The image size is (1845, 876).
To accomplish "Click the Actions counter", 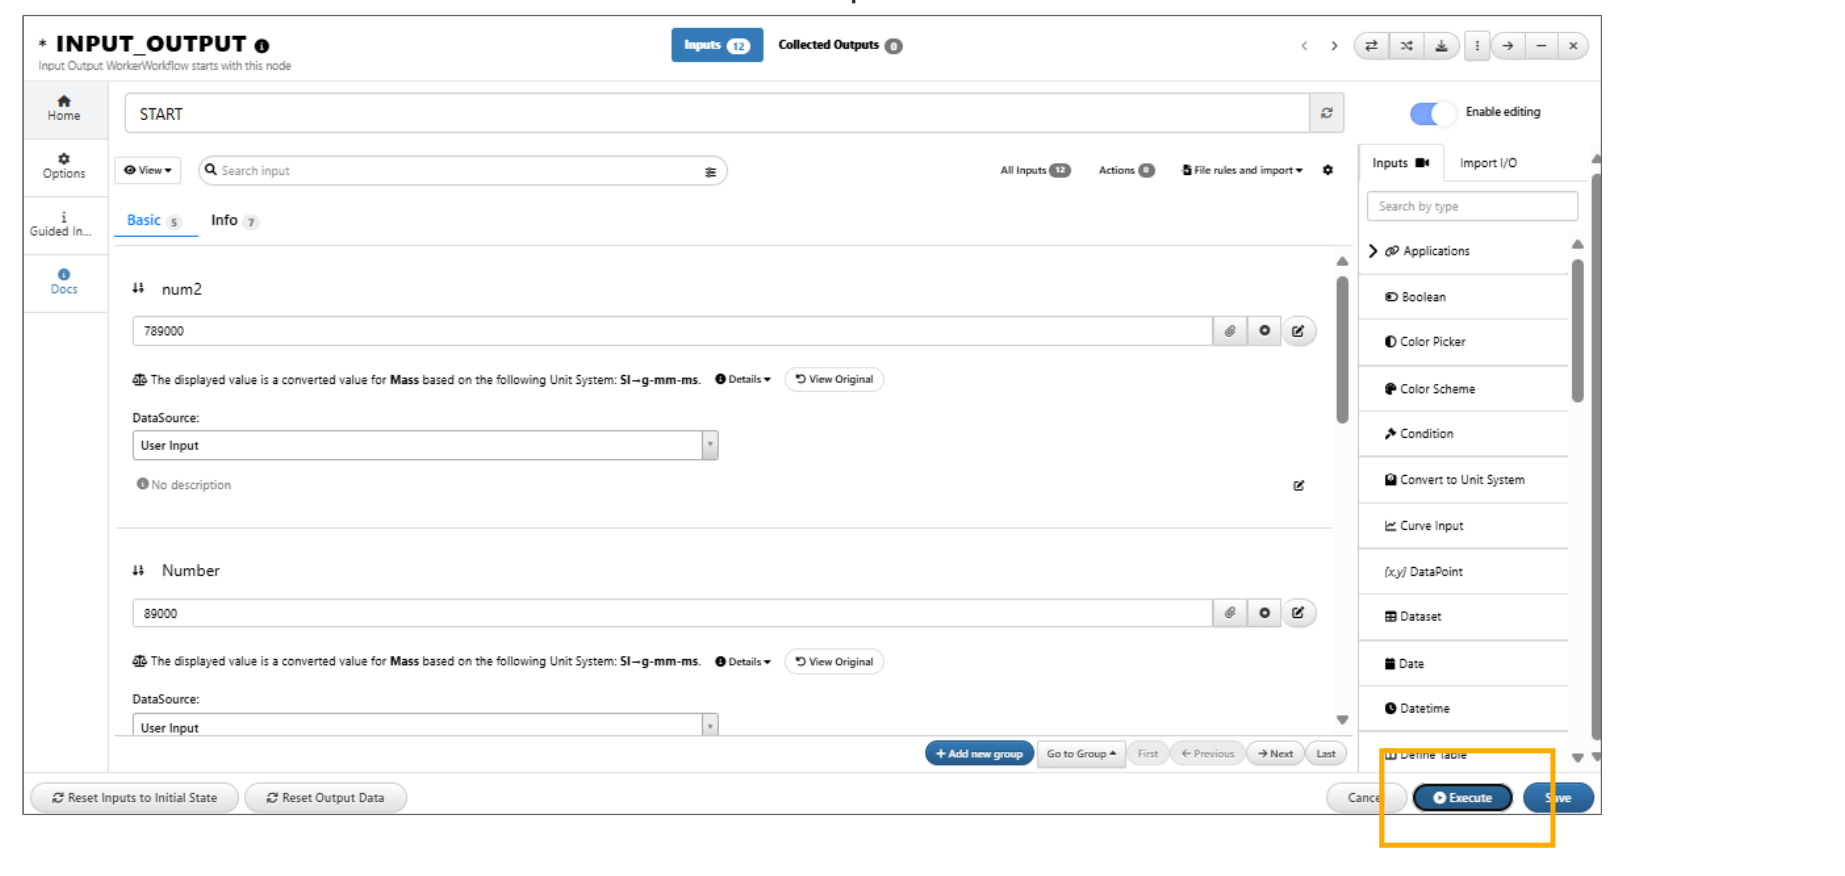I will pos(1126,170).
